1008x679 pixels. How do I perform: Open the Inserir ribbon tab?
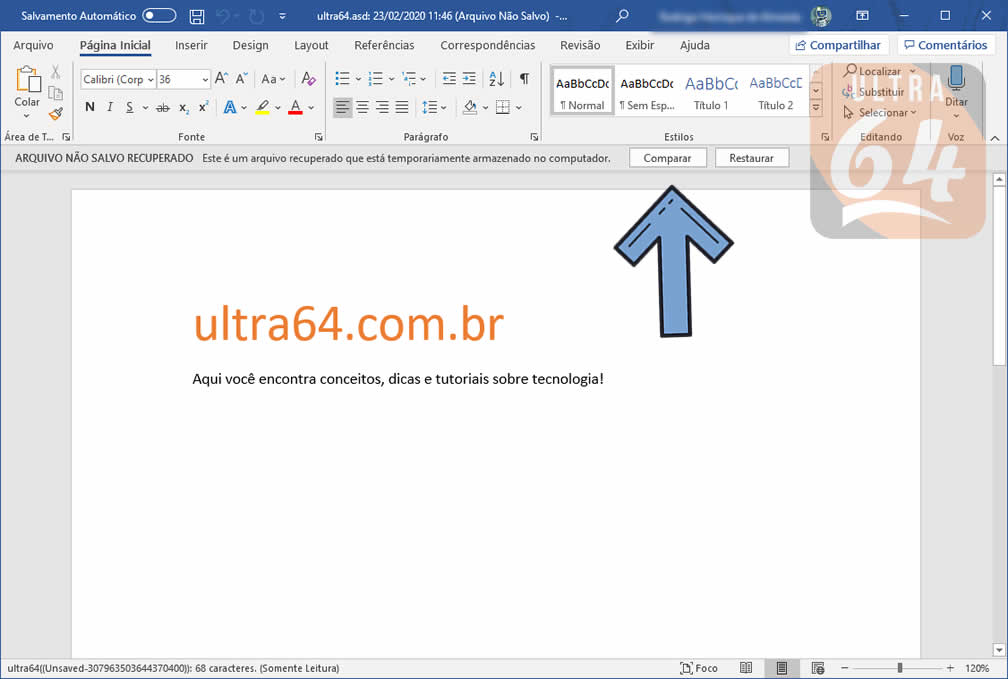tap(191, 45)
